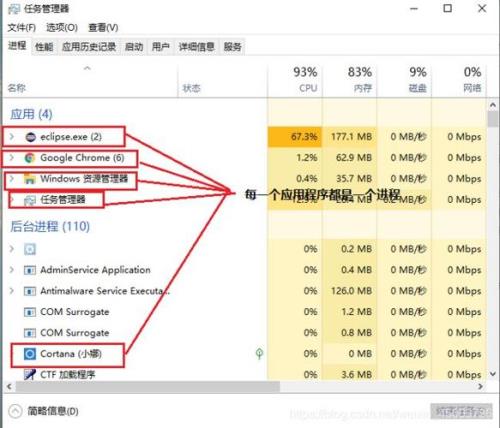Click the 62.9 MB memory cell for Chrome
This screenshot has width=500, height=428.
coord(349,158)
